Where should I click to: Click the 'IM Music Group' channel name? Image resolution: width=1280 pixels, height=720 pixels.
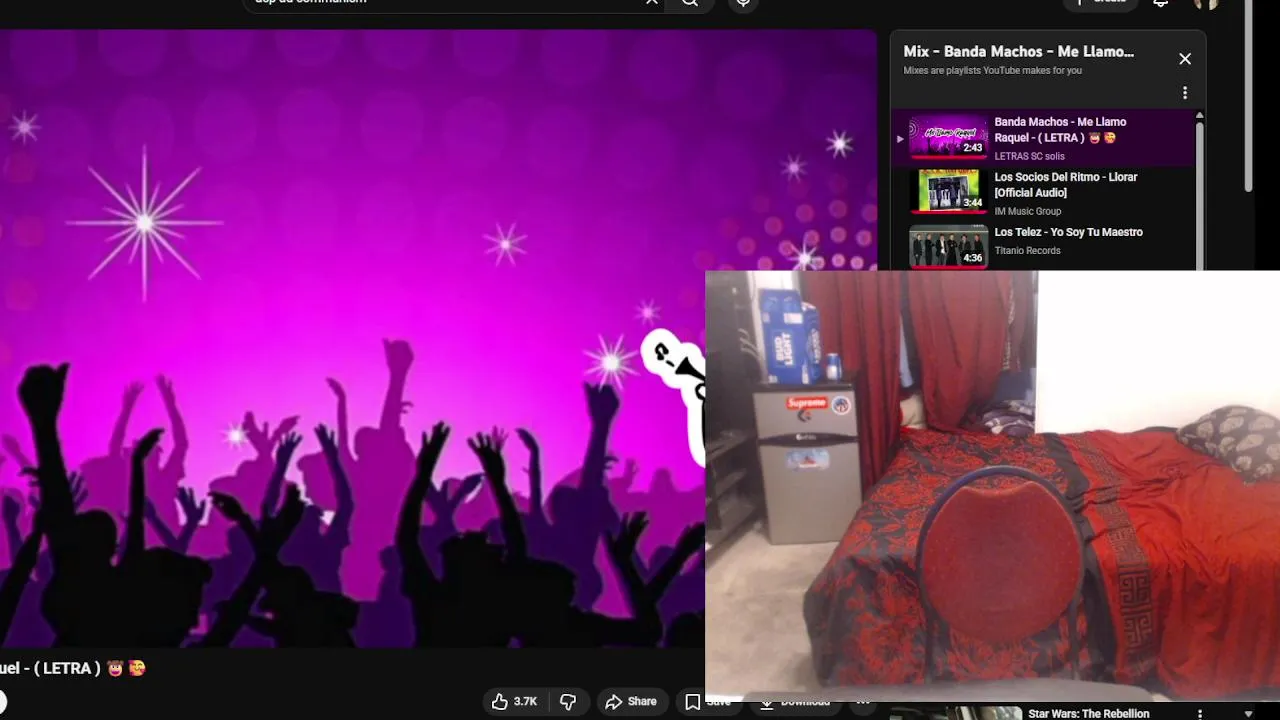click(1027, 211)
